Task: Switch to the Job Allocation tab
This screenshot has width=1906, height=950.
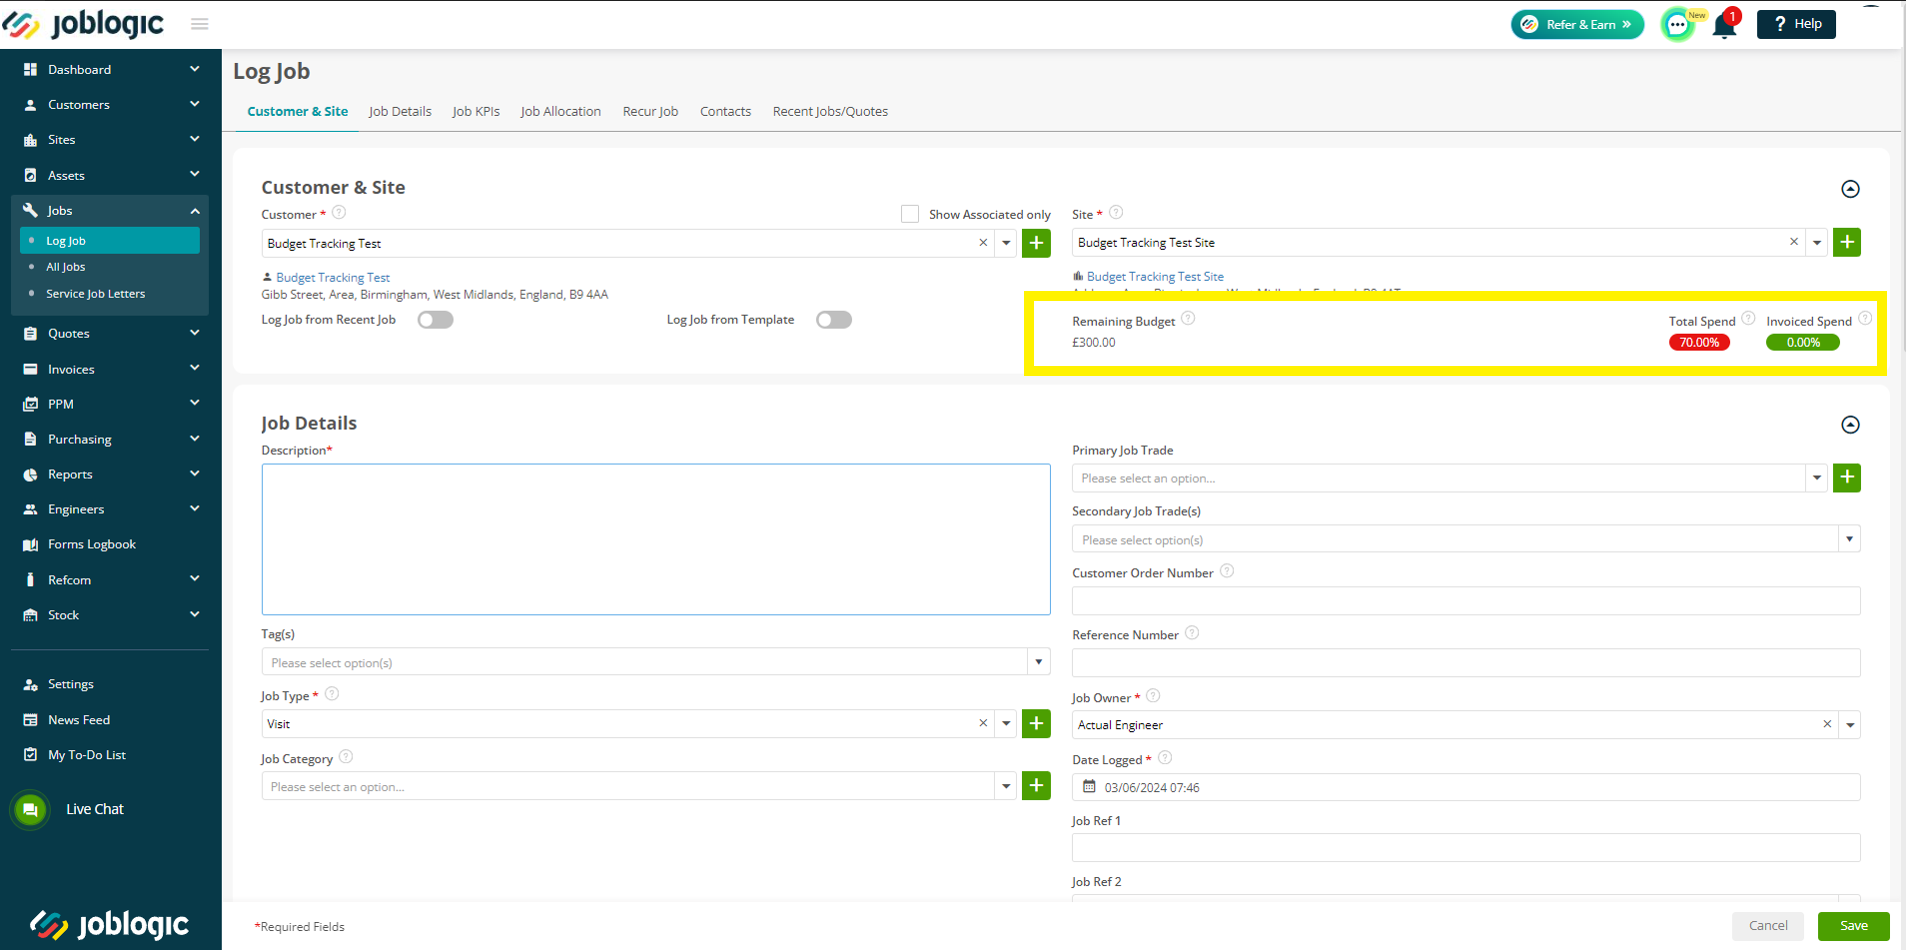Action: tap(561, 111)
